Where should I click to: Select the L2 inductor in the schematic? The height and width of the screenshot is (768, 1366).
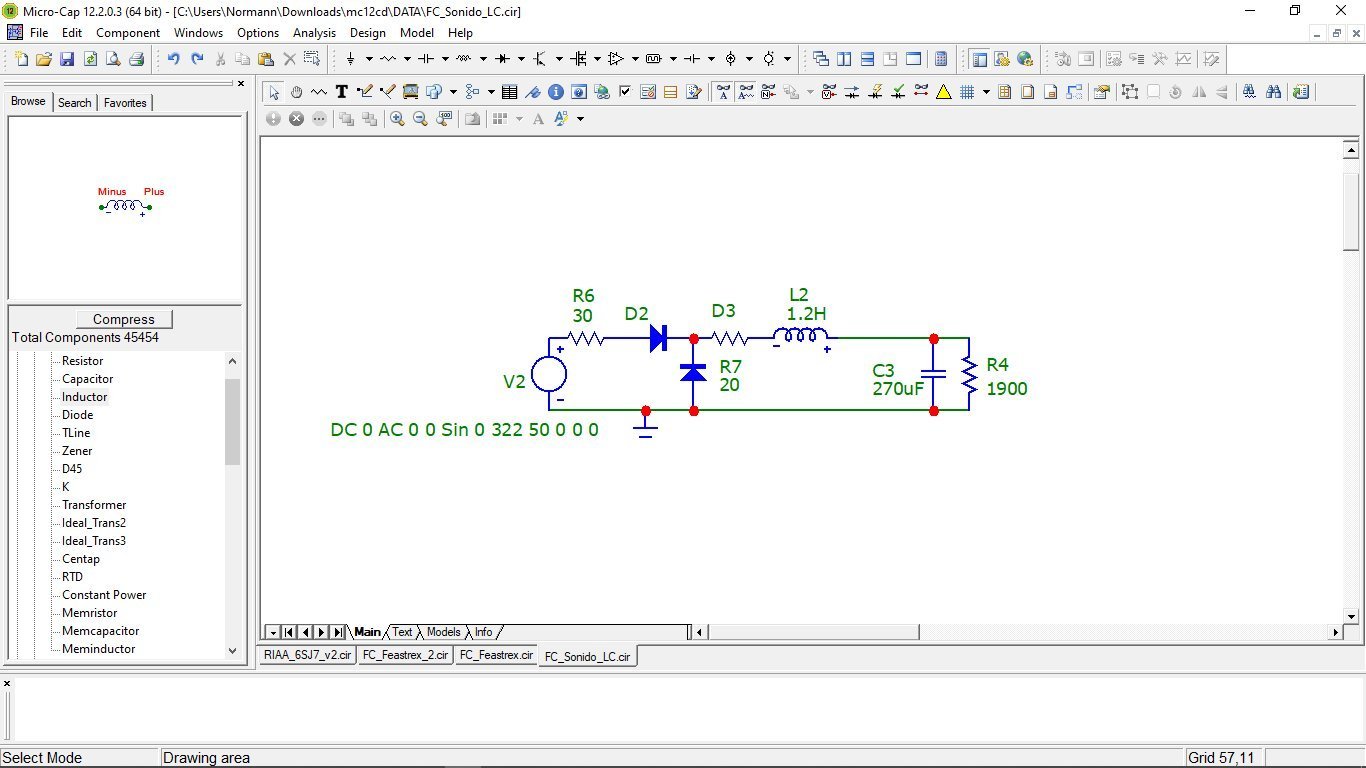coord(800,338)
